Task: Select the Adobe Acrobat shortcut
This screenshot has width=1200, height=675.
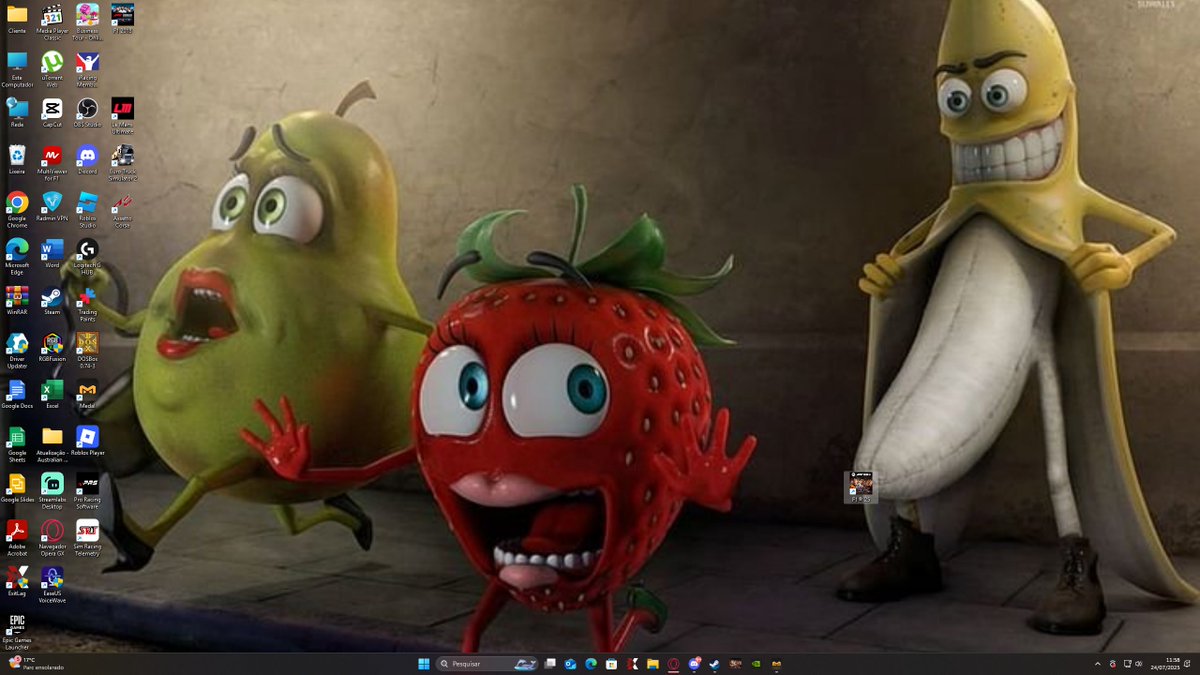Action: (x=17, y=539)
